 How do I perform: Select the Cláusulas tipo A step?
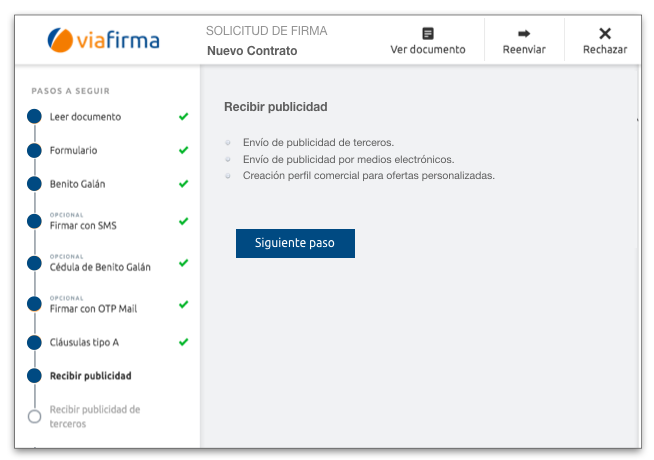point(84,342)
